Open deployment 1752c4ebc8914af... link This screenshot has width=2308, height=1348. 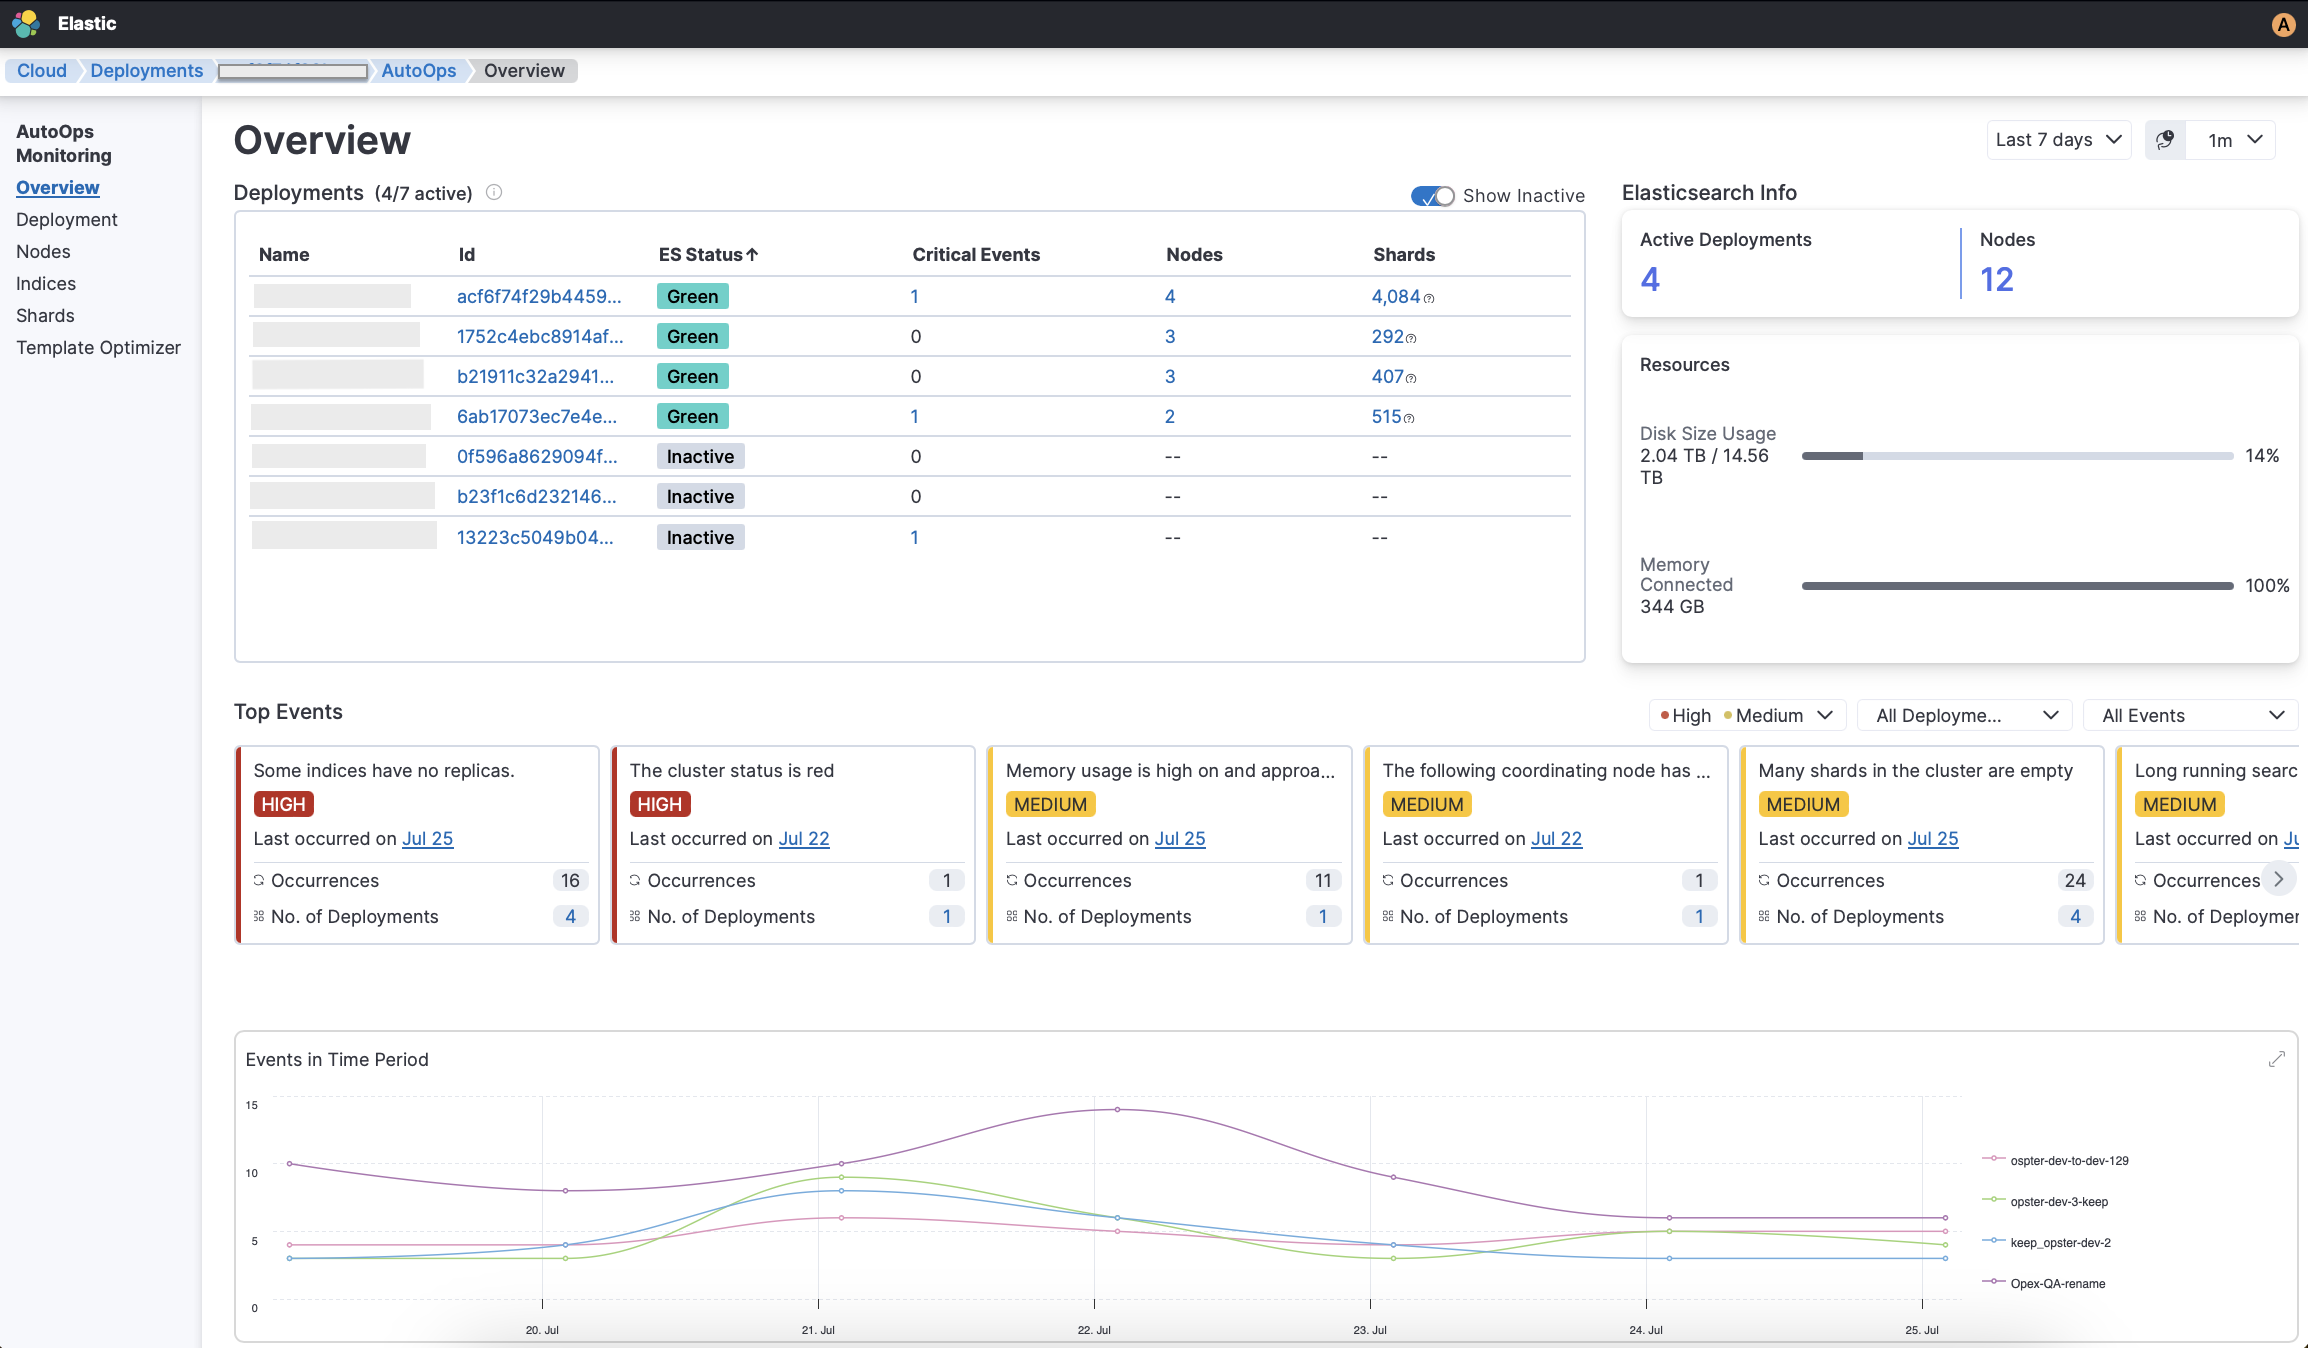(x=540, y=336)
